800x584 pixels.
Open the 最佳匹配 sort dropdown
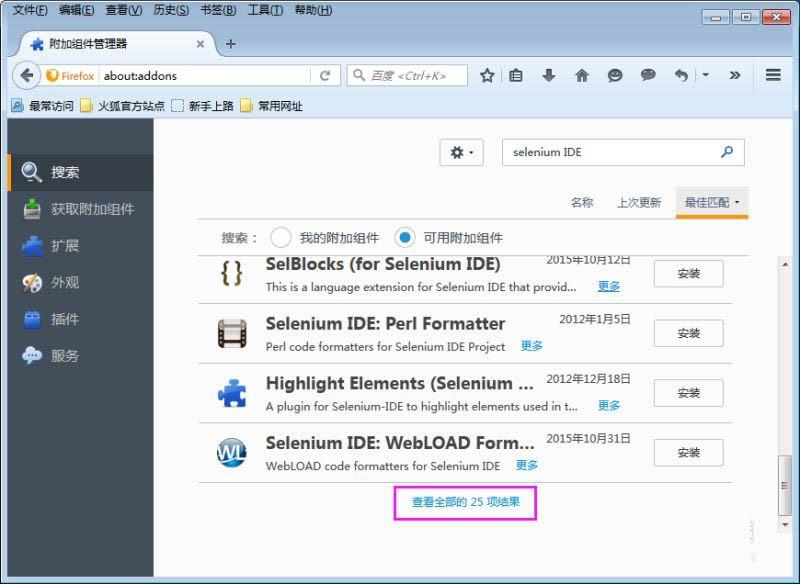[x=709, y=201]
